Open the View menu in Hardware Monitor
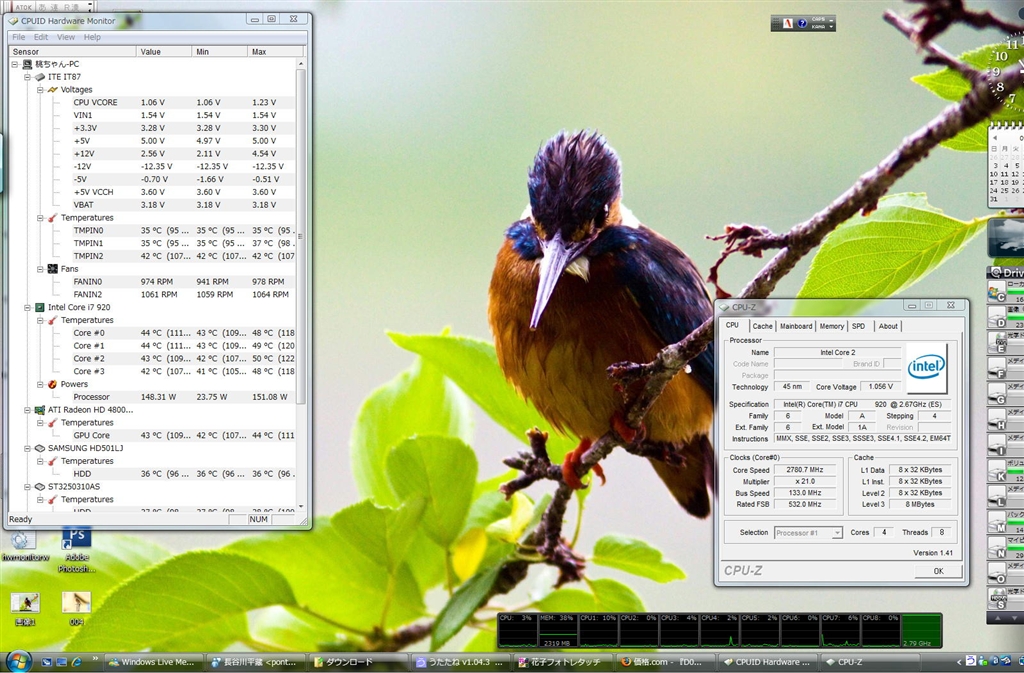The height and width of the screenshot is (673, 1024). (66, 37)
